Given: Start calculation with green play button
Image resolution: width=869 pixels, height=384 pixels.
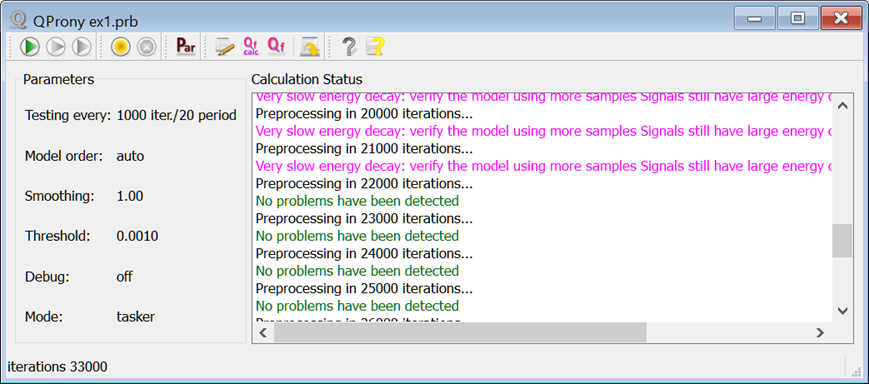Looking at the screenshot, I should [29, 47].
